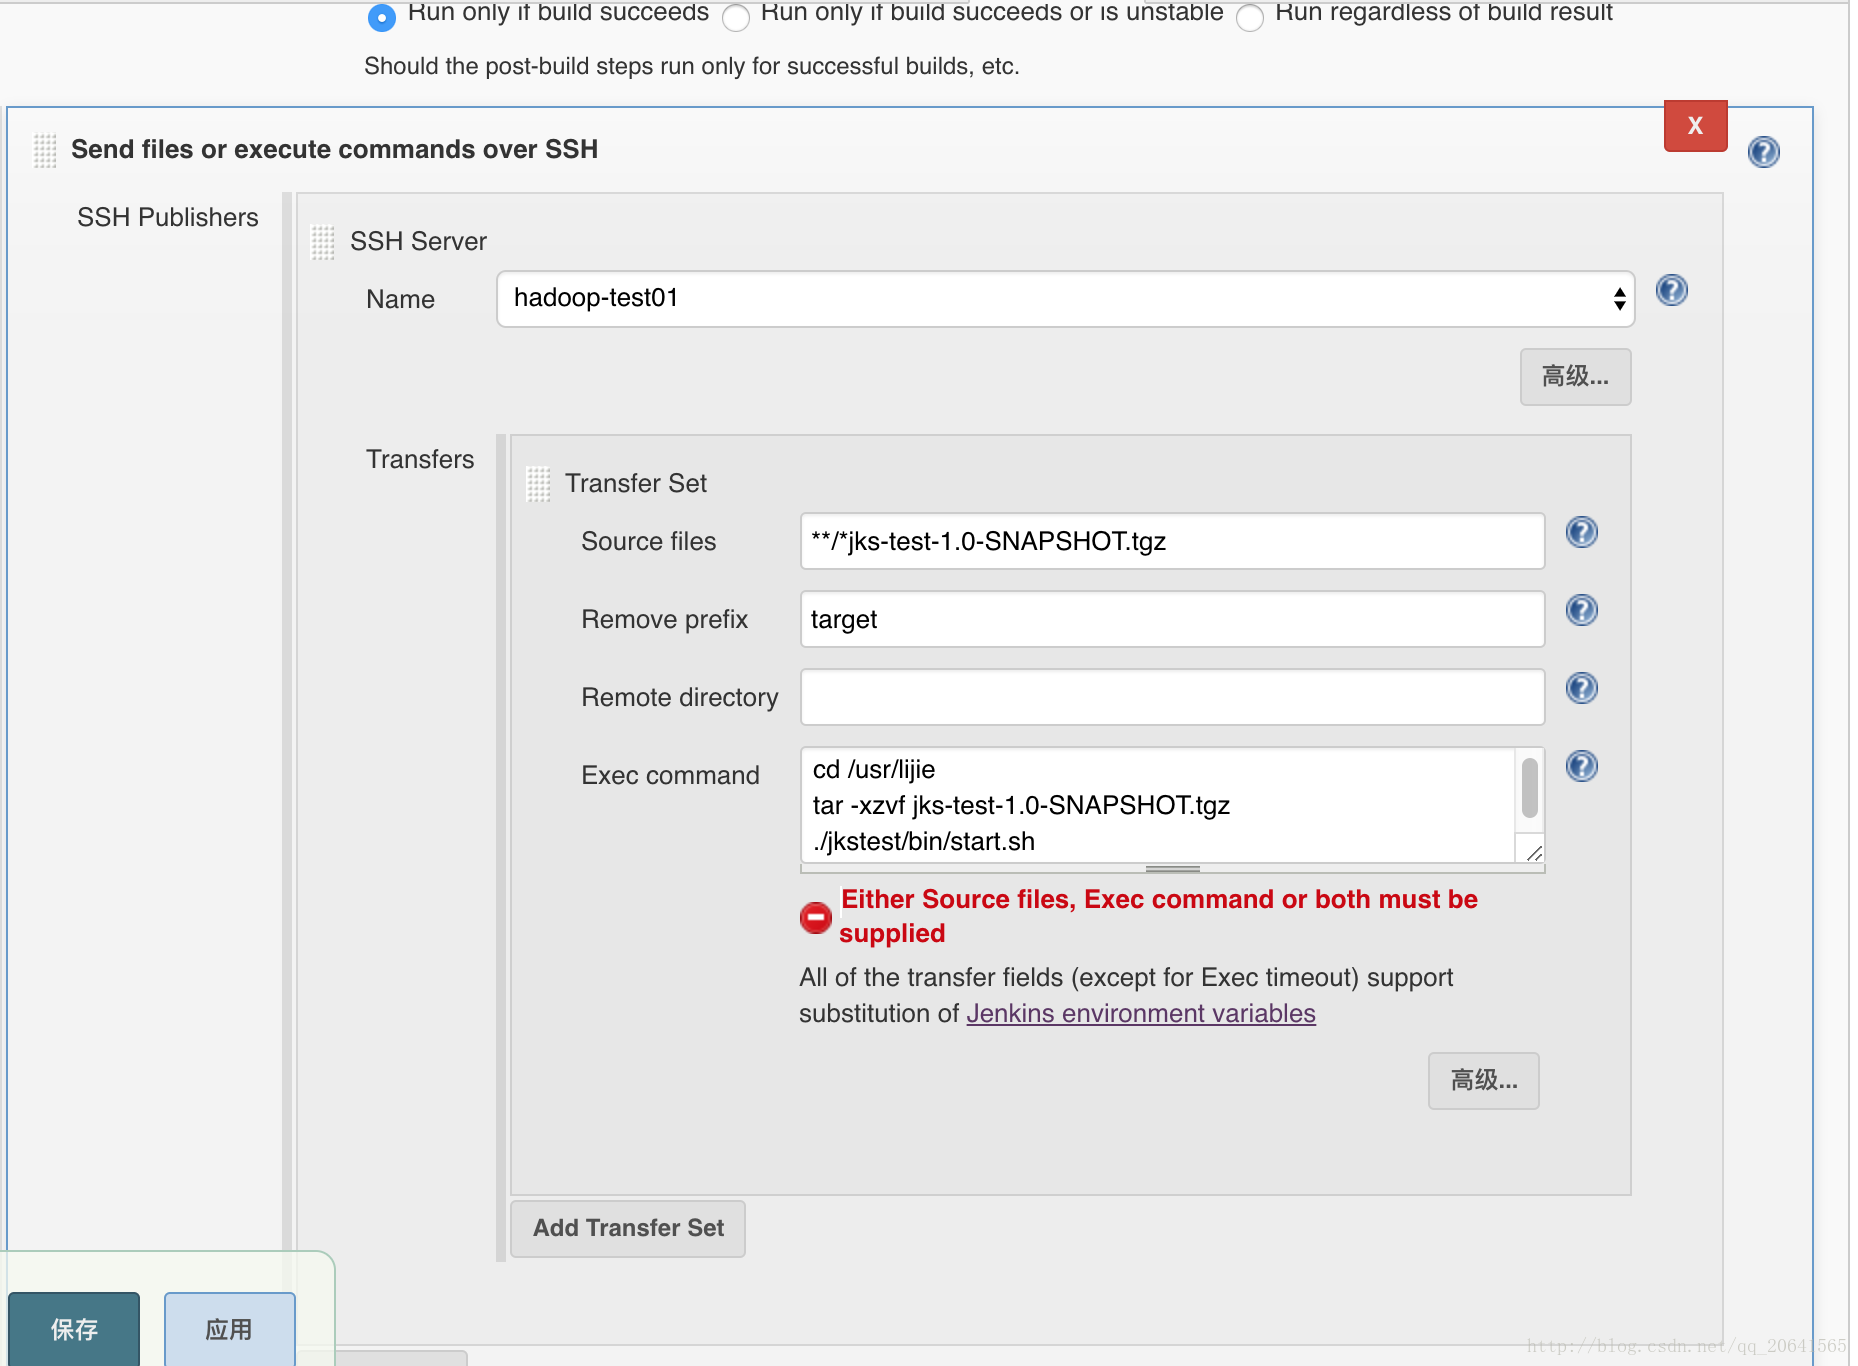
Task: Focus the Remove prefix field containing target
Action: point(1172,619)
